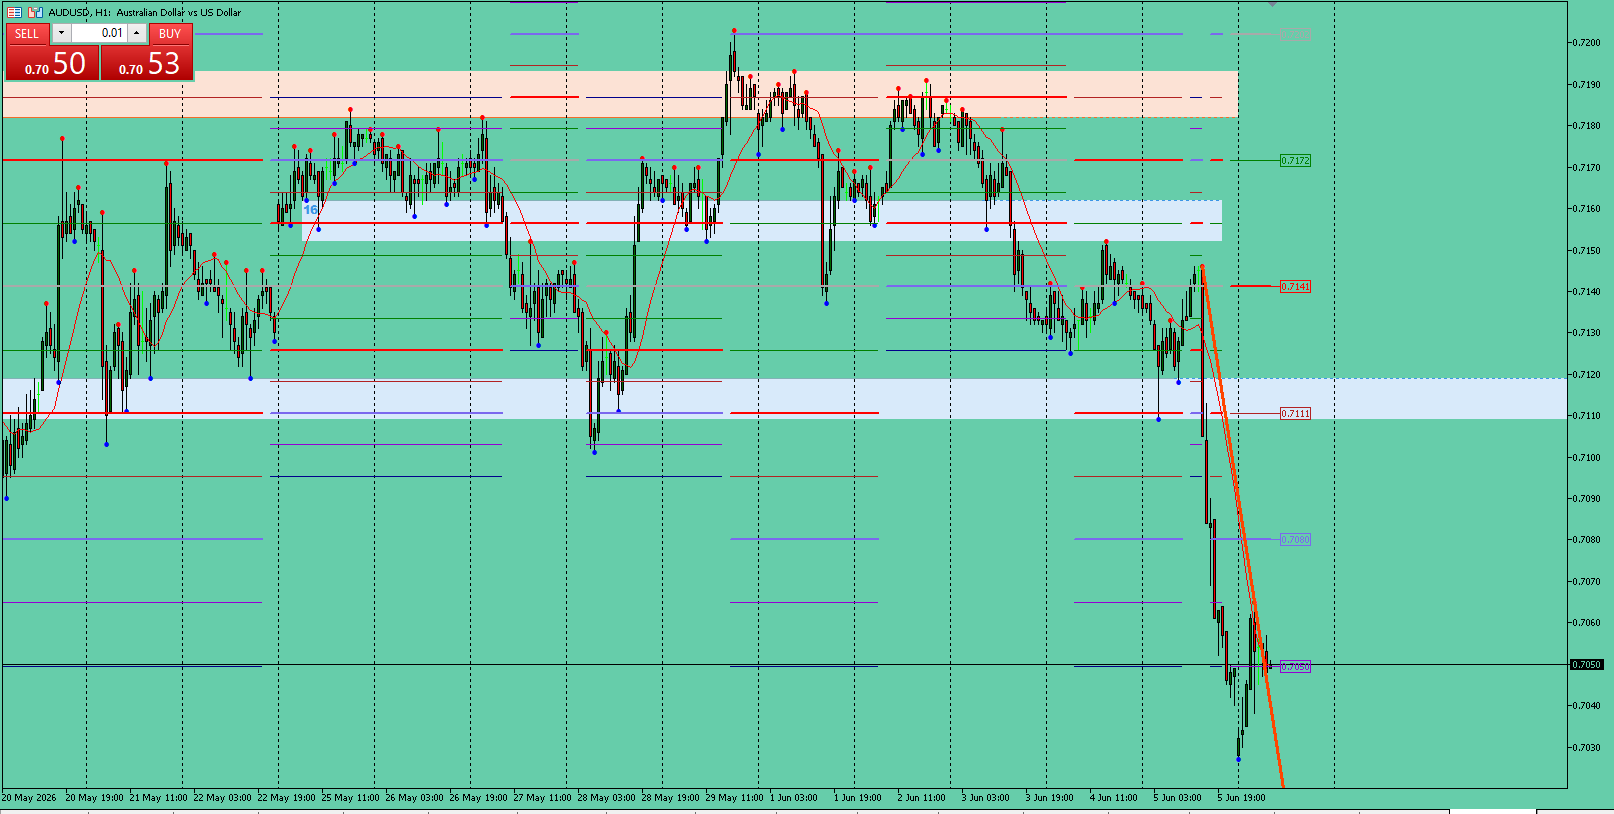Select the magenta 0.7050 level label
The width and height of the screenshot is (1614, 814).
point(1295,666)
